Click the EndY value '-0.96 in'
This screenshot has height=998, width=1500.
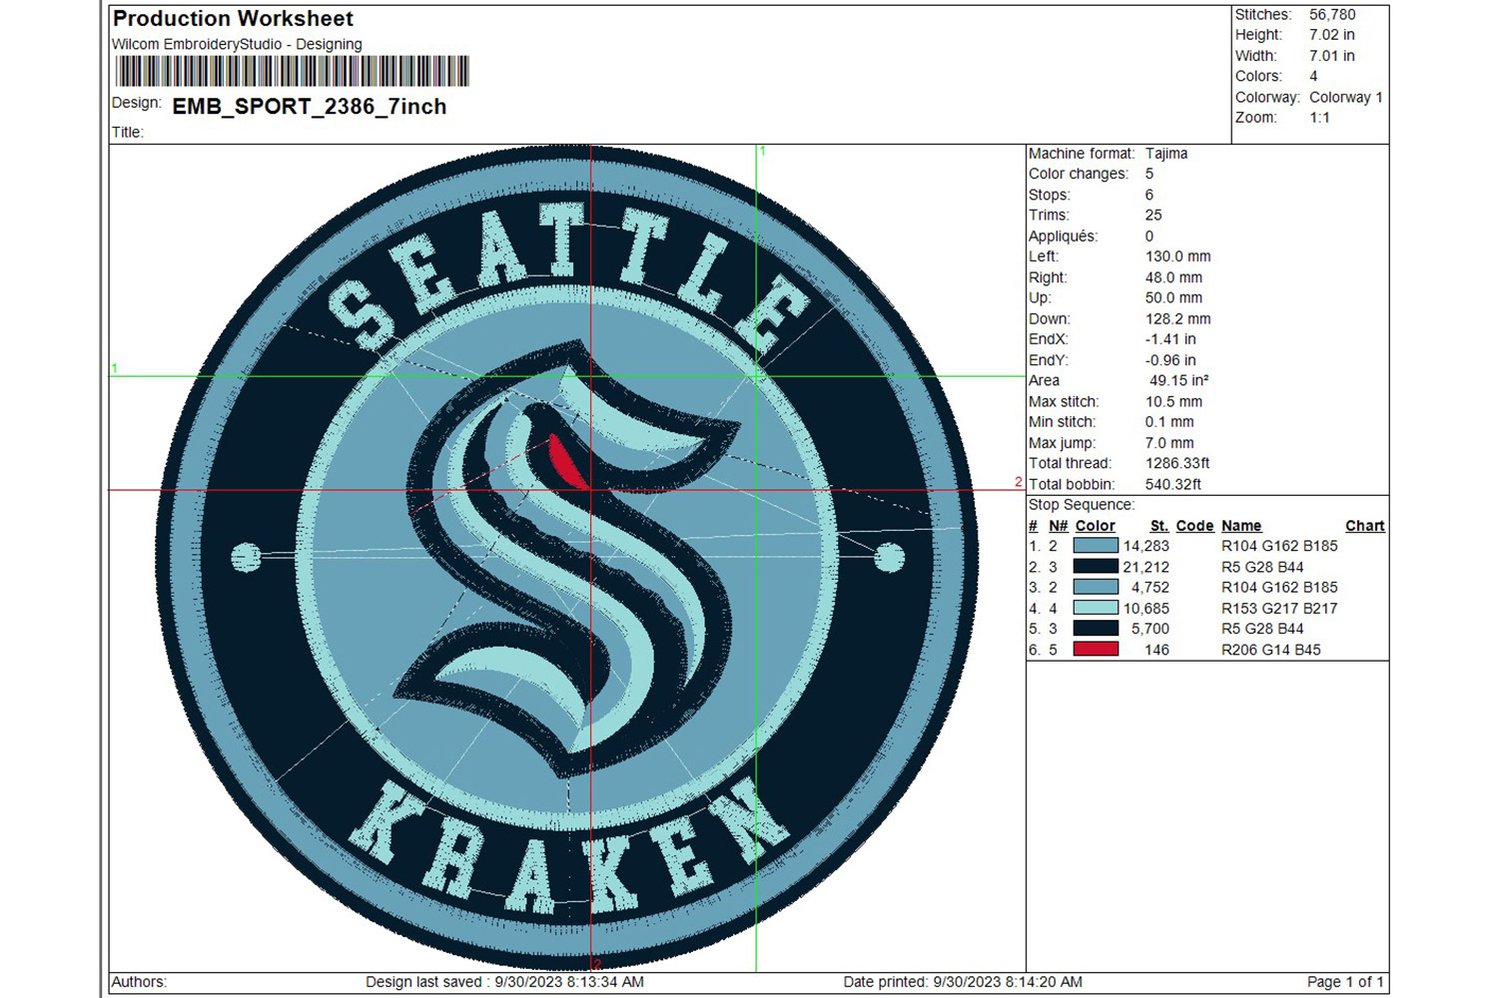[x=1171, y=360]
